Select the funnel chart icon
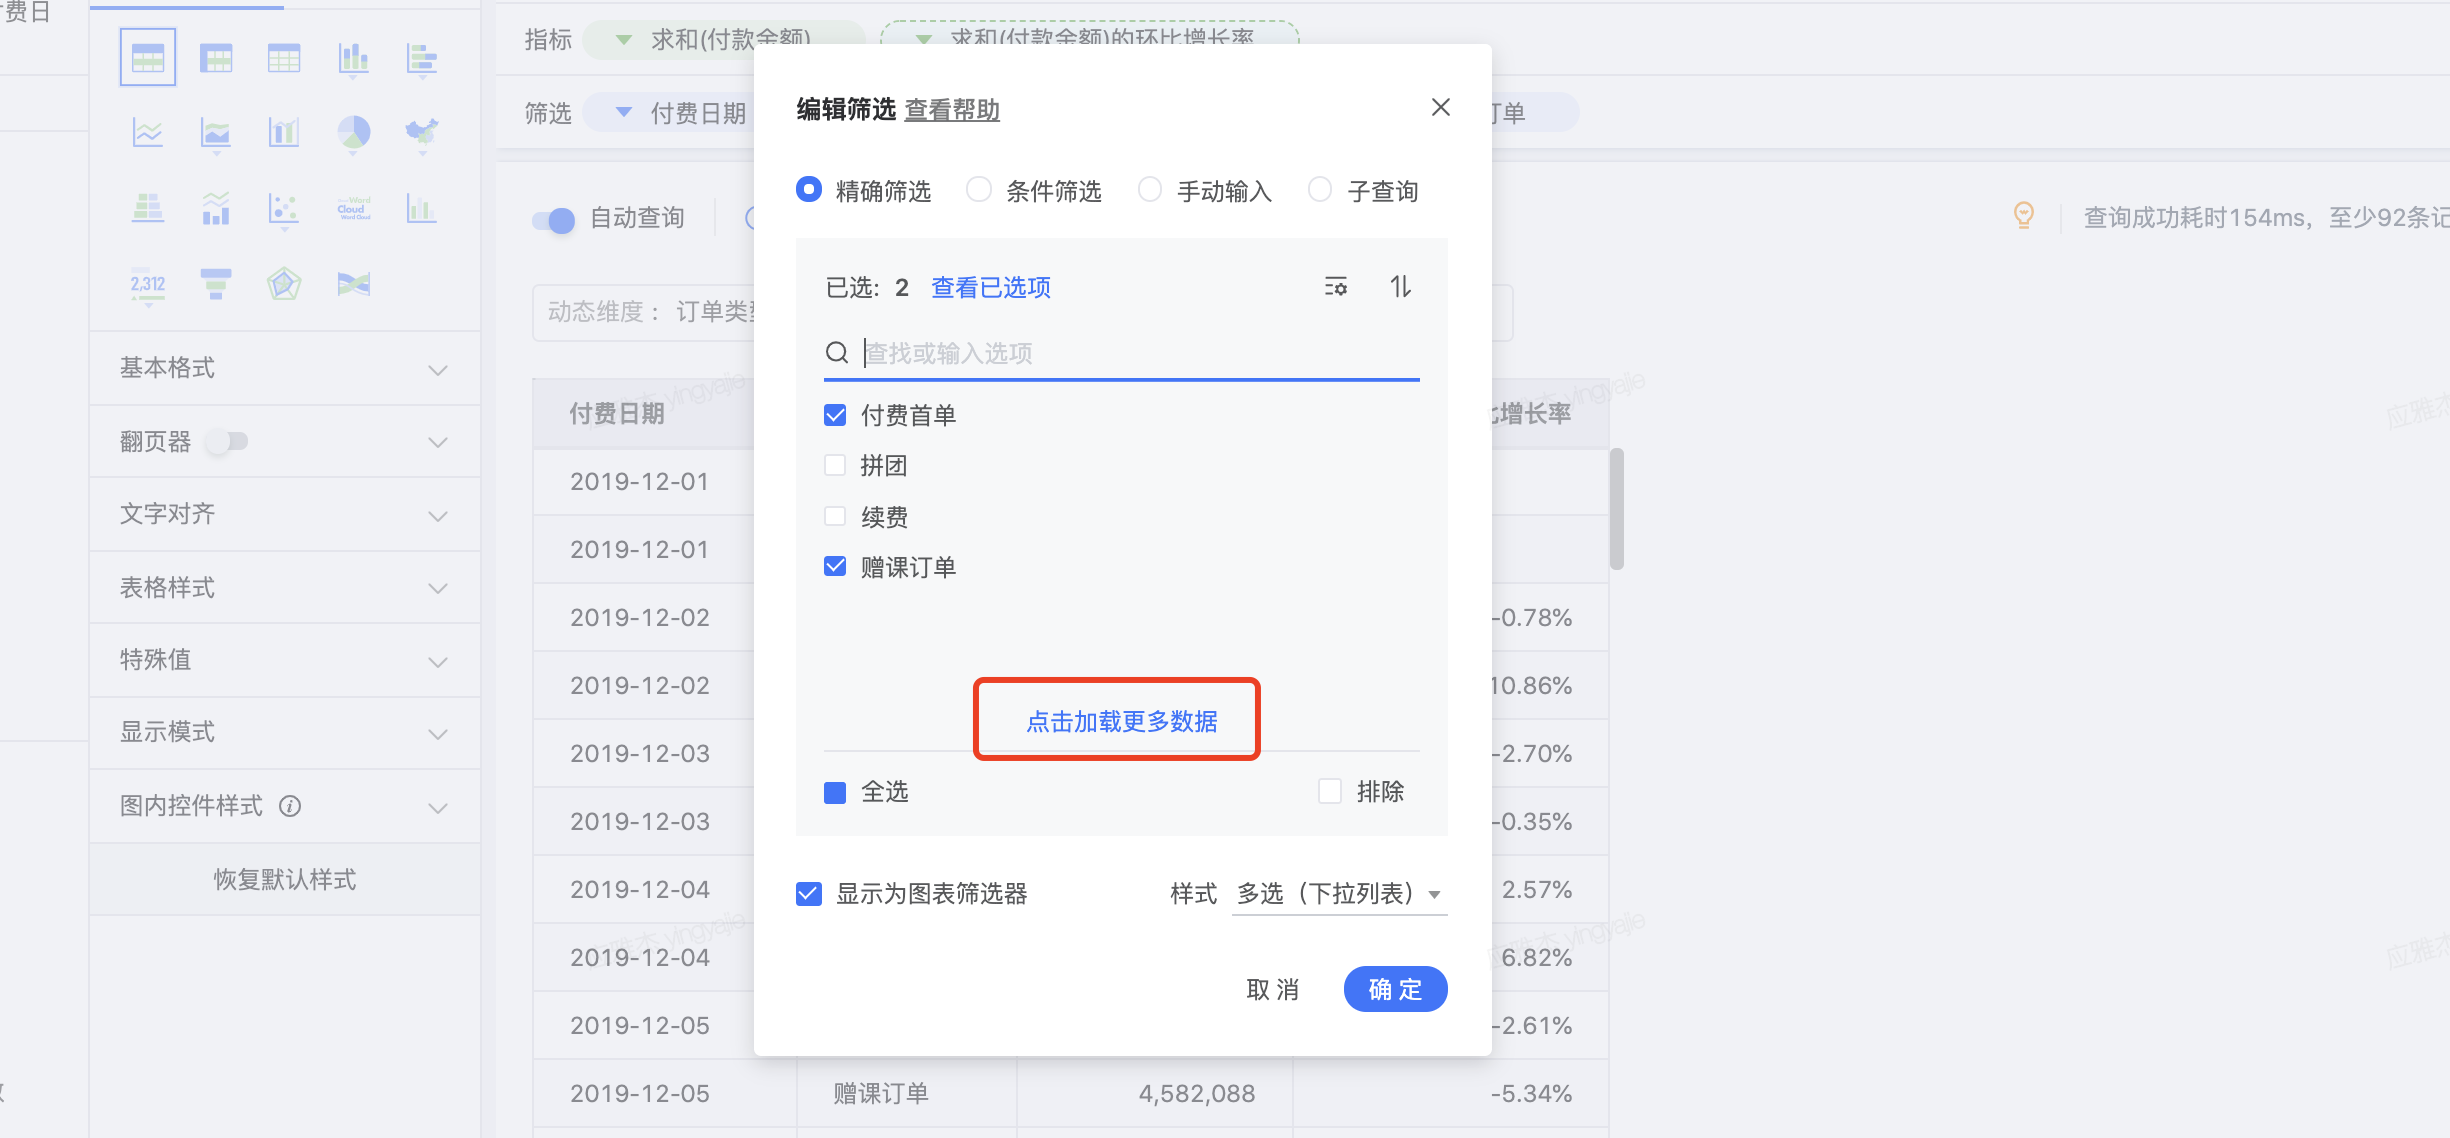Viewport: 2450px width, 1138px height. [216, 284]
